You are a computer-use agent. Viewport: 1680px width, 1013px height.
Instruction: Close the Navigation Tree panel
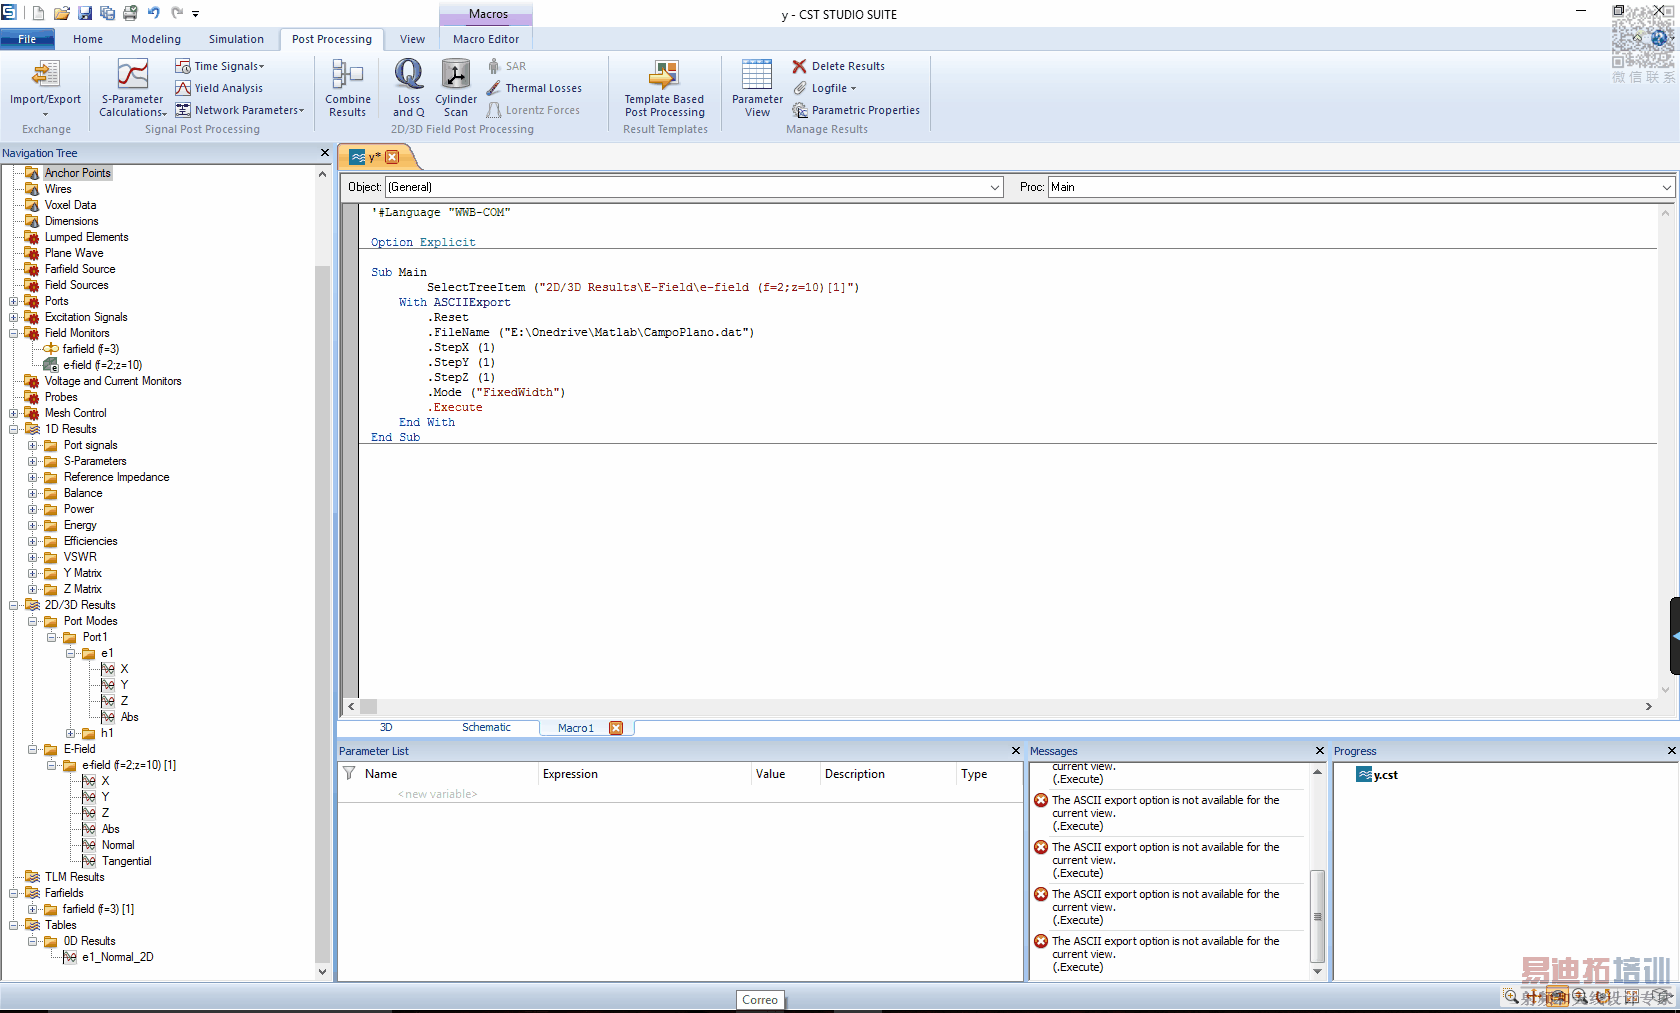tap(324, 153)
